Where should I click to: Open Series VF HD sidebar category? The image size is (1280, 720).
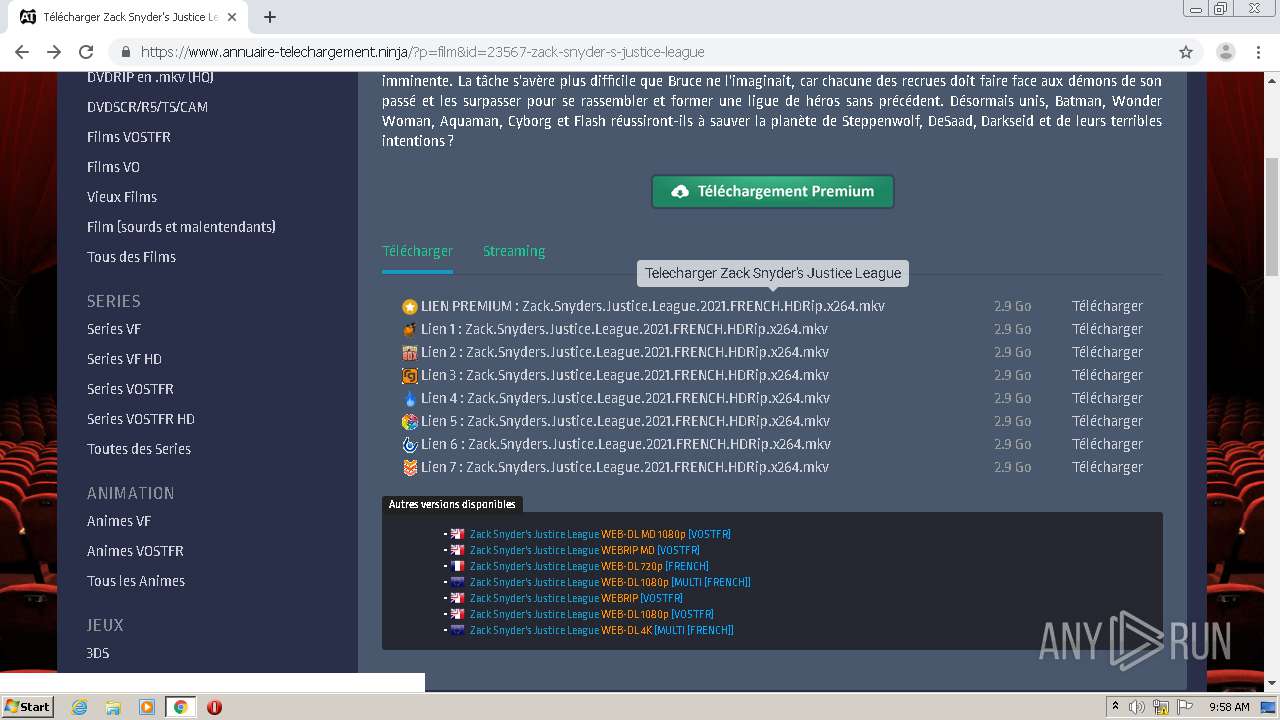[x=124, y=359]
